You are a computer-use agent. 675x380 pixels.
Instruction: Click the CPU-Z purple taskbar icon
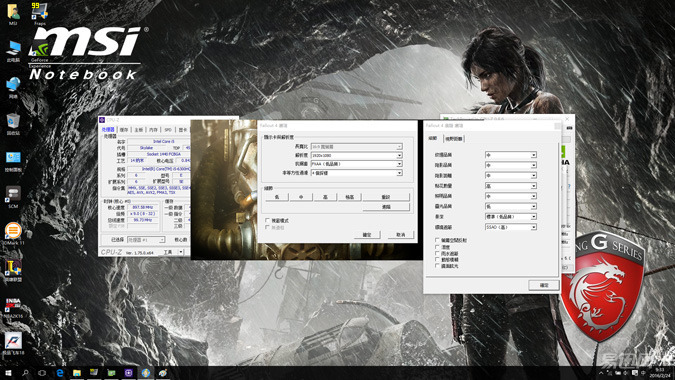point(128,373)
